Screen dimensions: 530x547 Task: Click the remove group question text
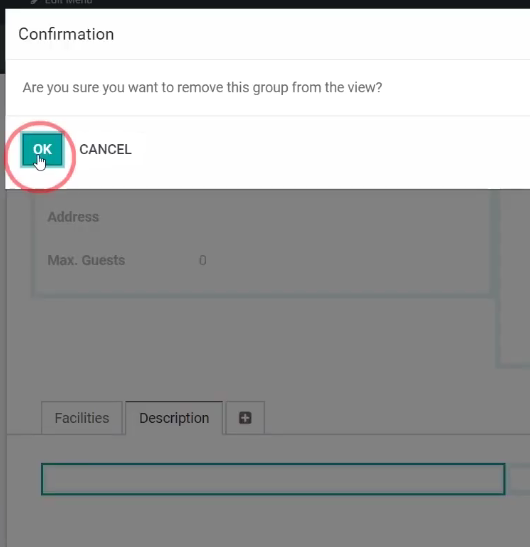(202, 87)
